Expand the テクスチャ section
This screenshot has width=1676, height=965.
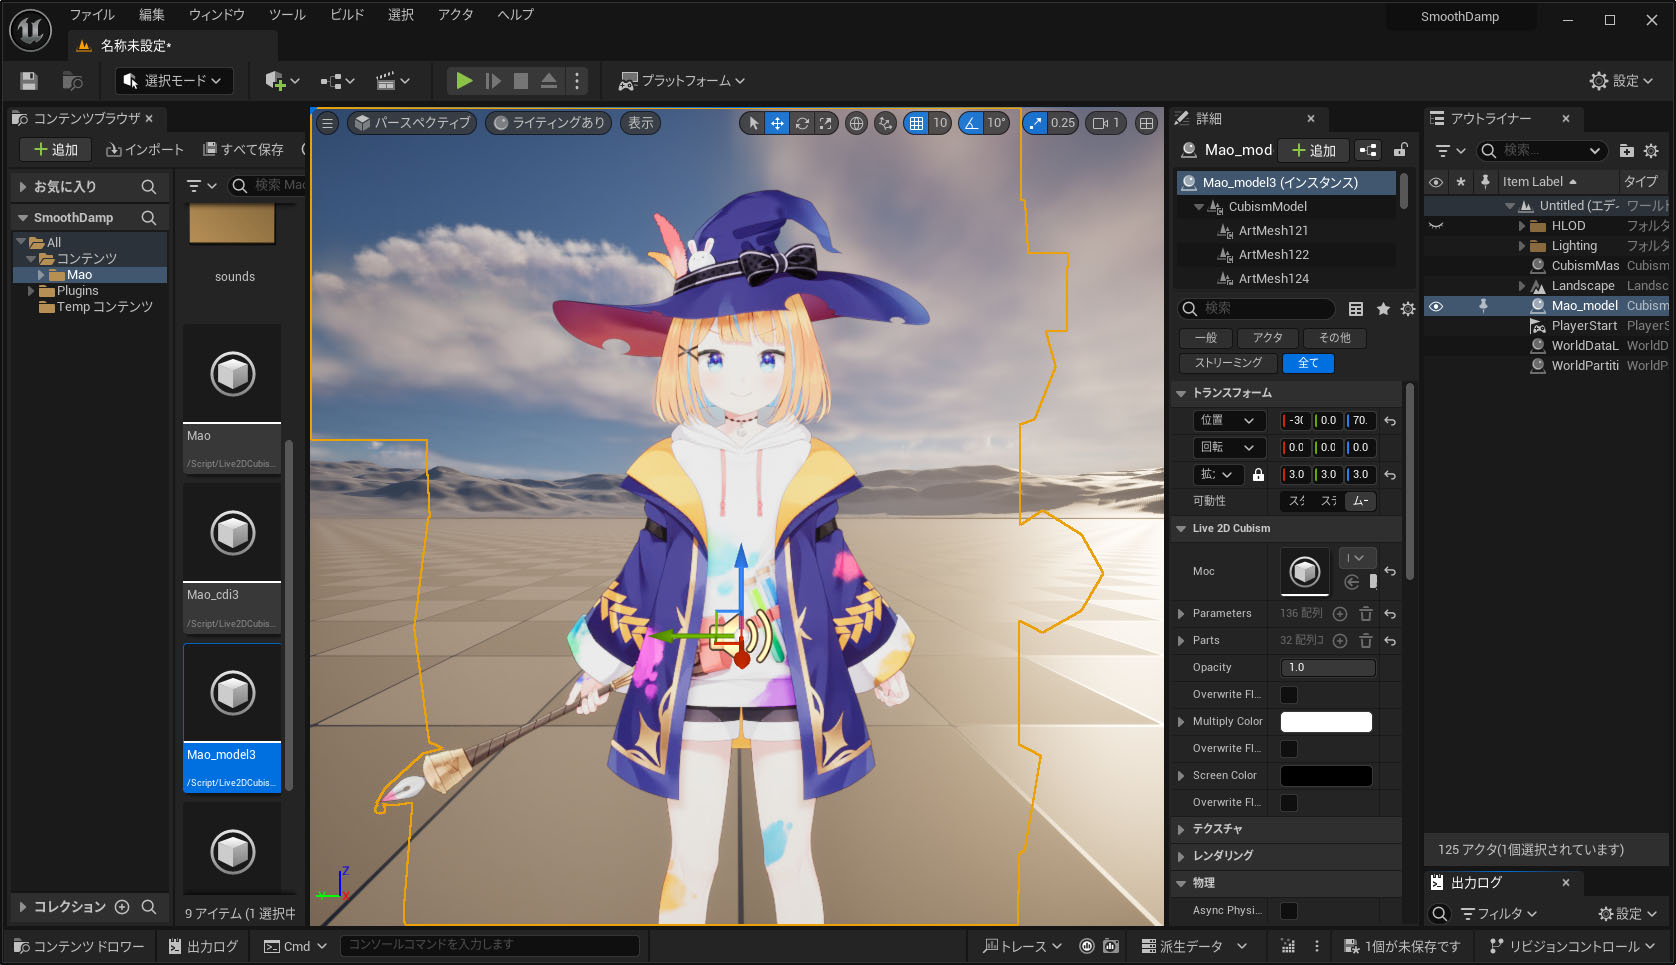(1181, 829)
